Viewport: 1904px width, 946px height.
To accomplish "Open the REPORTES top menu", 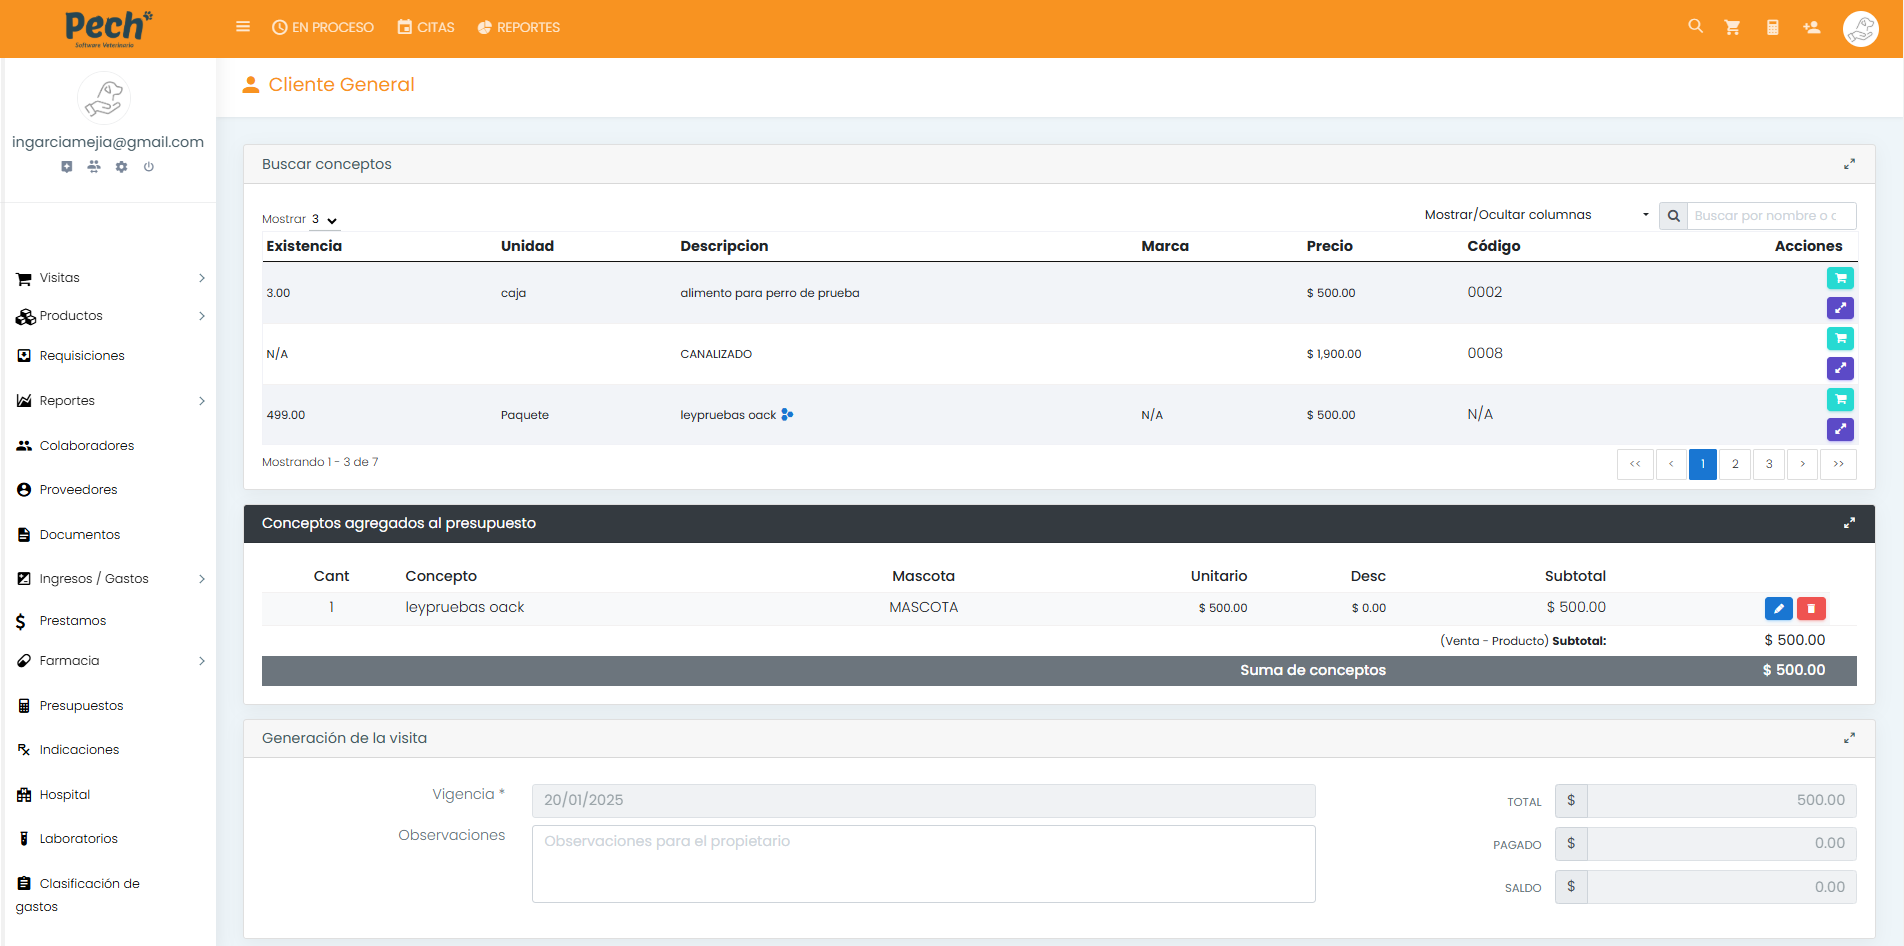I will [x=519, y=27].
